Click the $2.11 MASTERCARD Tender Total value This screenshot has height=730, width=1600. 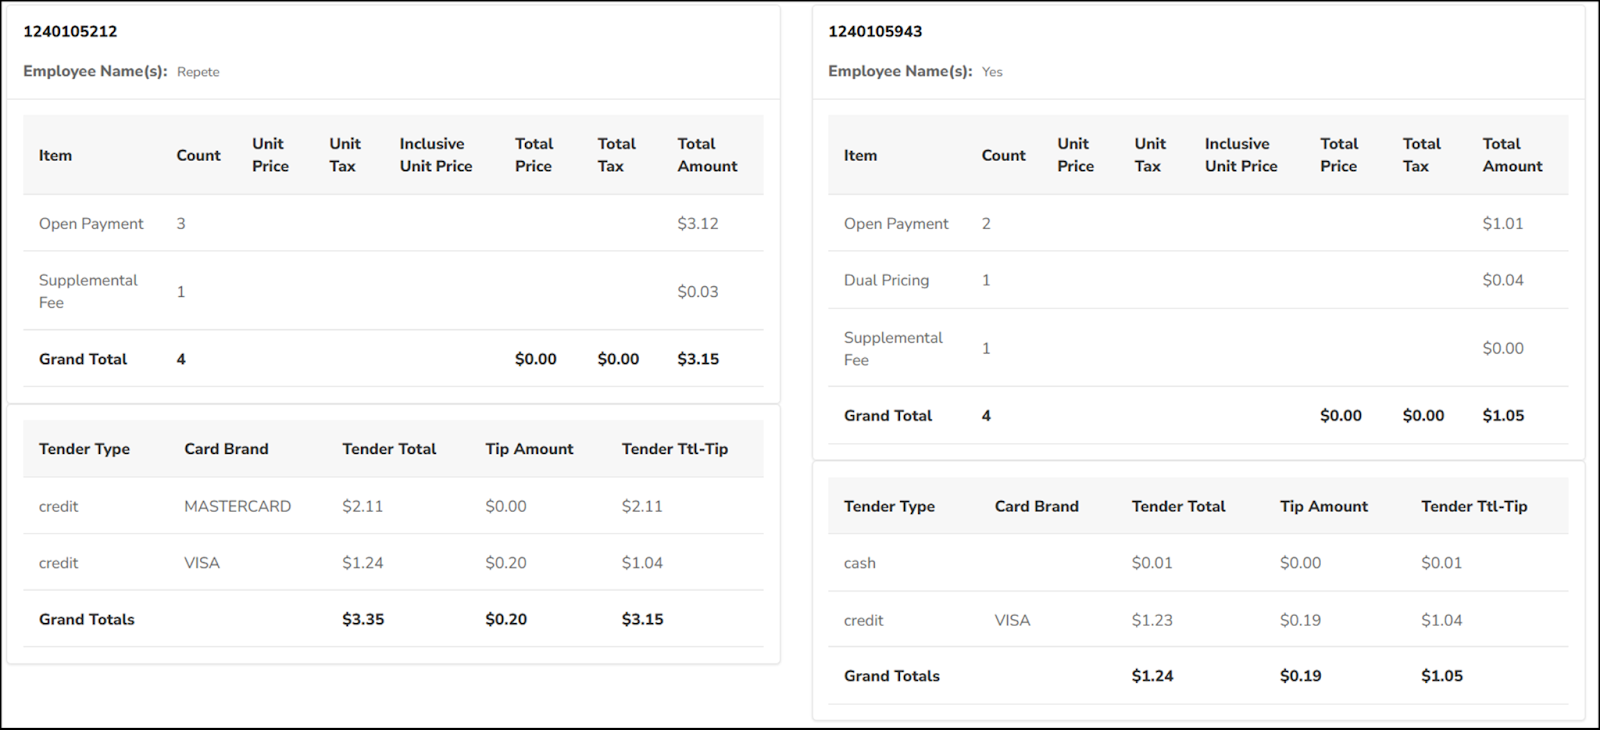362,506
